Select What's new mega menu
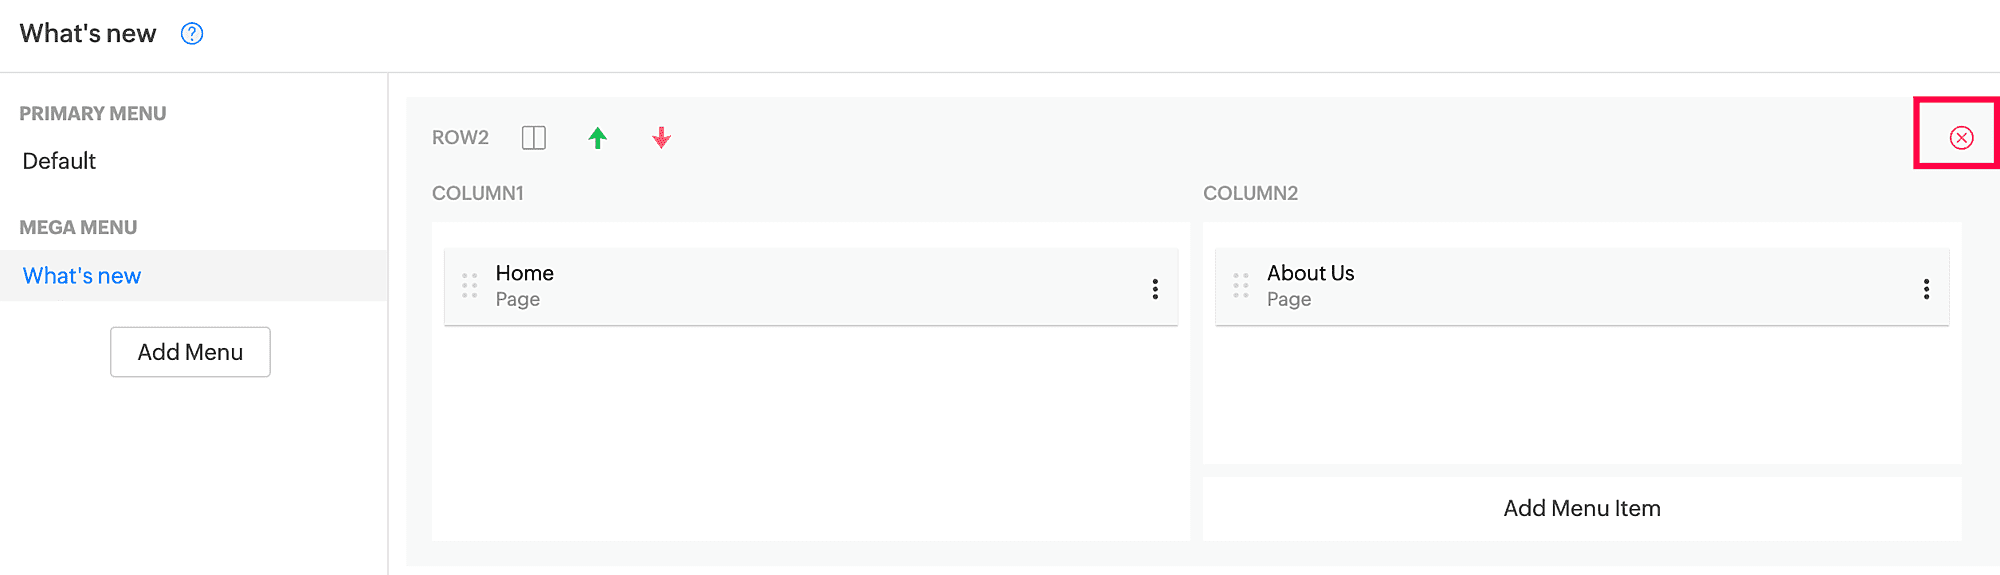 pos(82,276)
